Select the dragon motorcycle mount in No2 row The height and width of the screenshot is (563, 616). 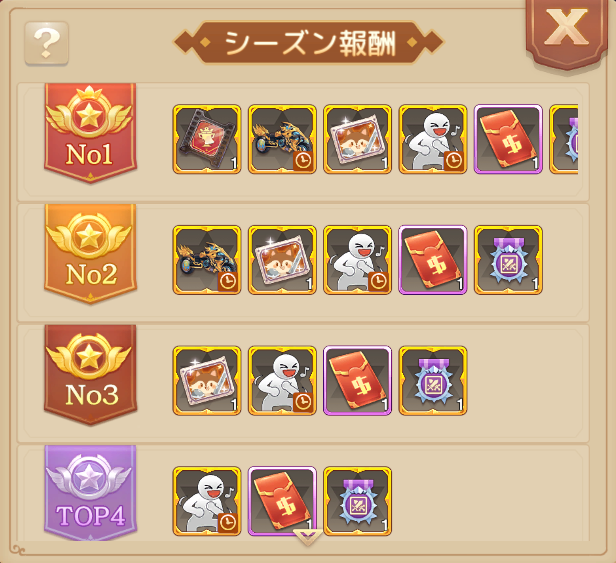[x=207, y=260]
